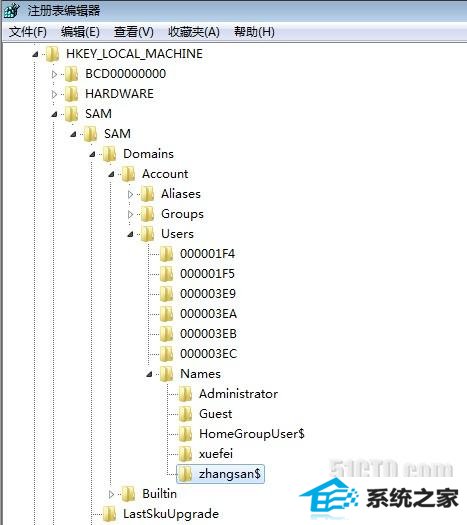Select the 000003EC user key
Image resolution: width=467 pixels, height=525 pixels.
(x=208, y=354)
